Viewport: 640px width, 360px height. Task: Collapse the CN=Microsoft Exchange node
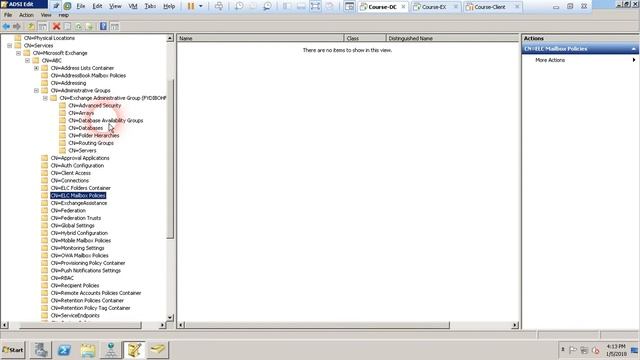tap(18, 53)
